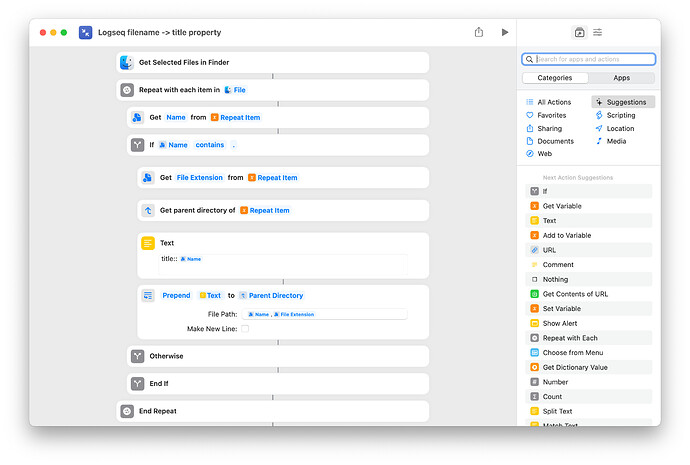
Task: Add the Get Dictionary Value suggested action
Action: [589, 367]
